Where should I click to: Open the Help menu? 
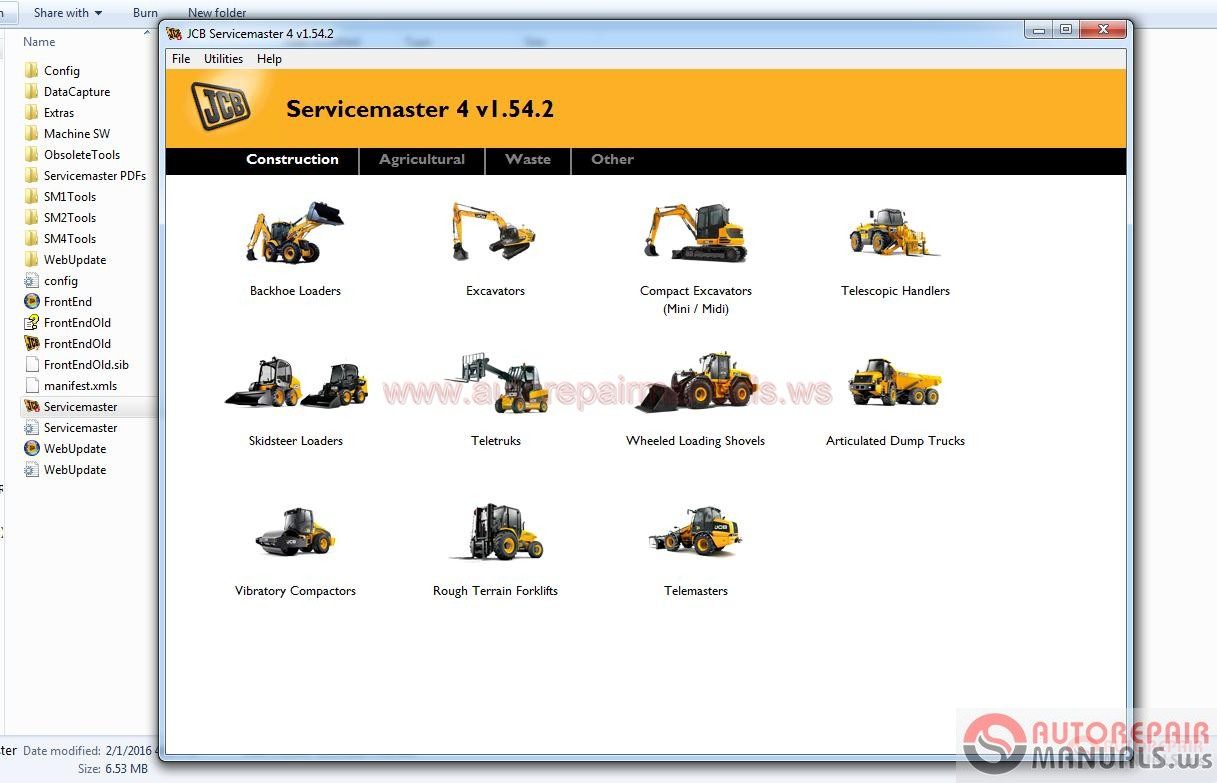click(269, 59)
